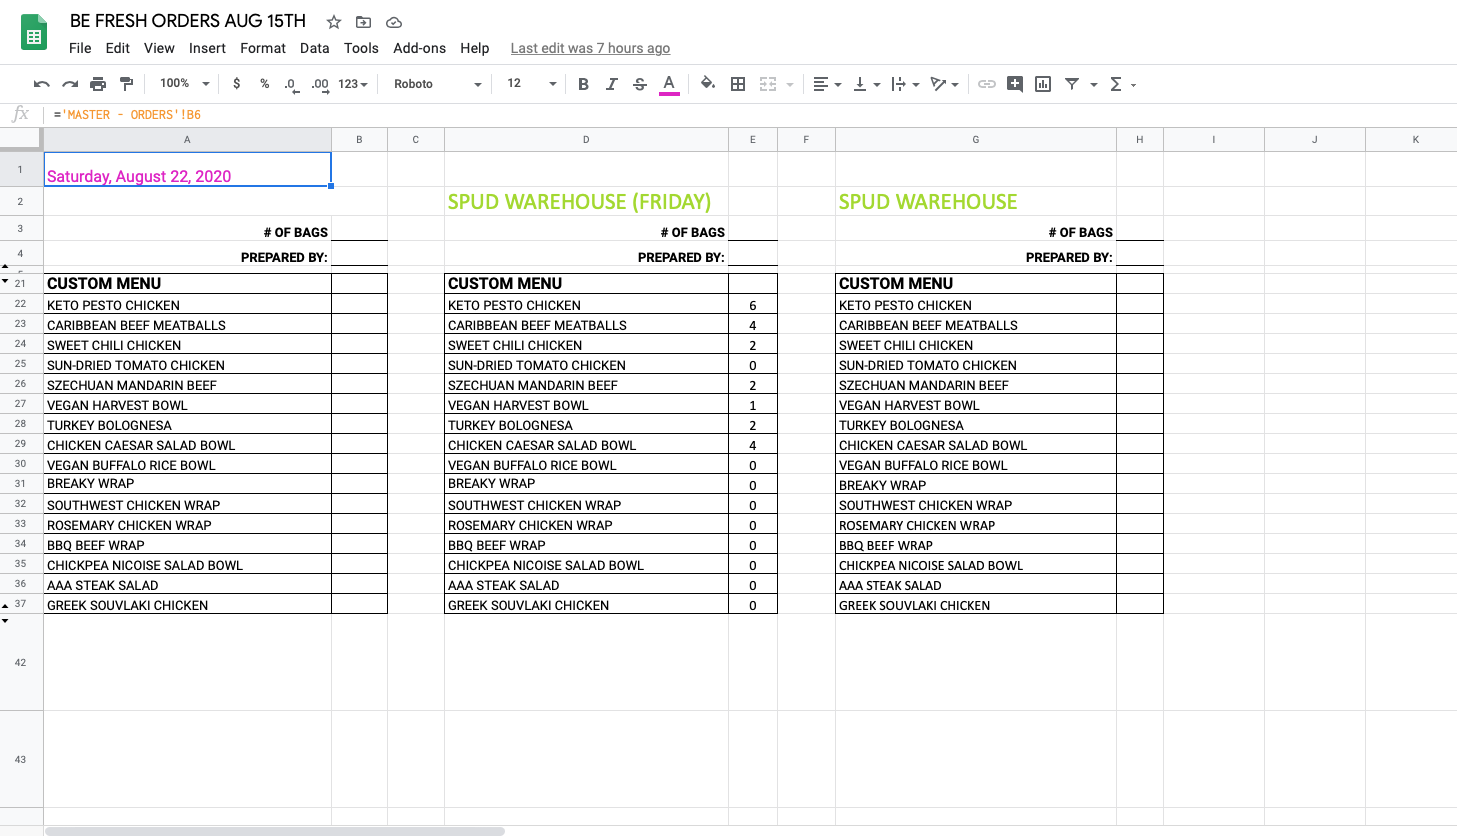The width and height of the screenshot is (1457, 836).
Task: Star this spreadsheet document
Action: [x=334, y=22]
